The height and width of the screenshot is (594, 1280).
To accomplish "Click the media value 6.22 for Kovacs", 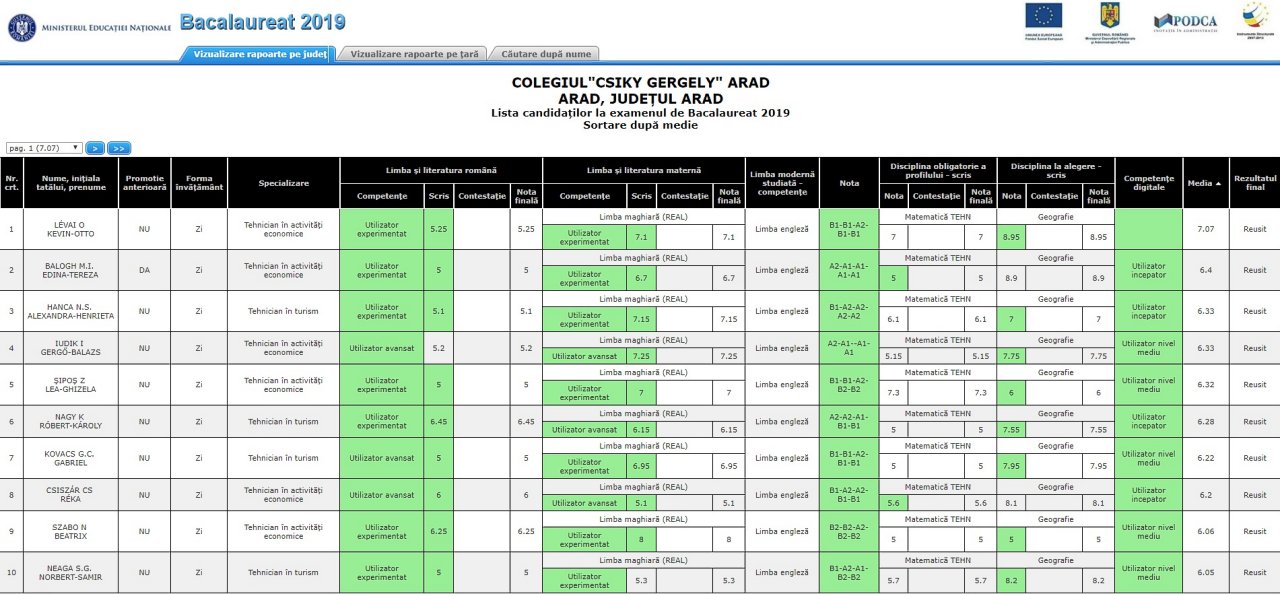I will point(1205,458).
